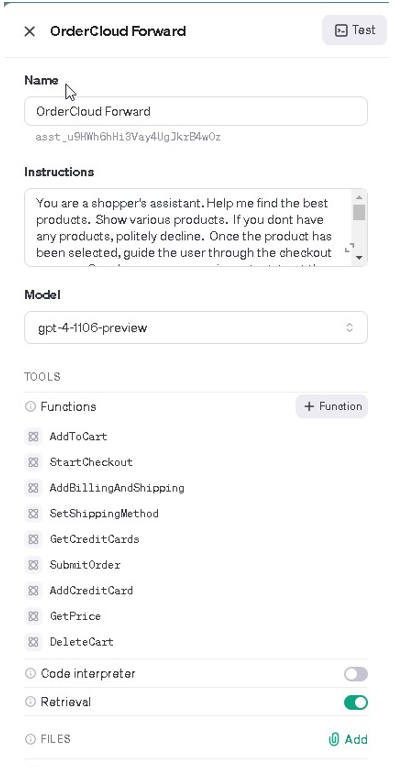Click the AddCreditCard function icon
394x767 pixels.
(x=33, y=590)
